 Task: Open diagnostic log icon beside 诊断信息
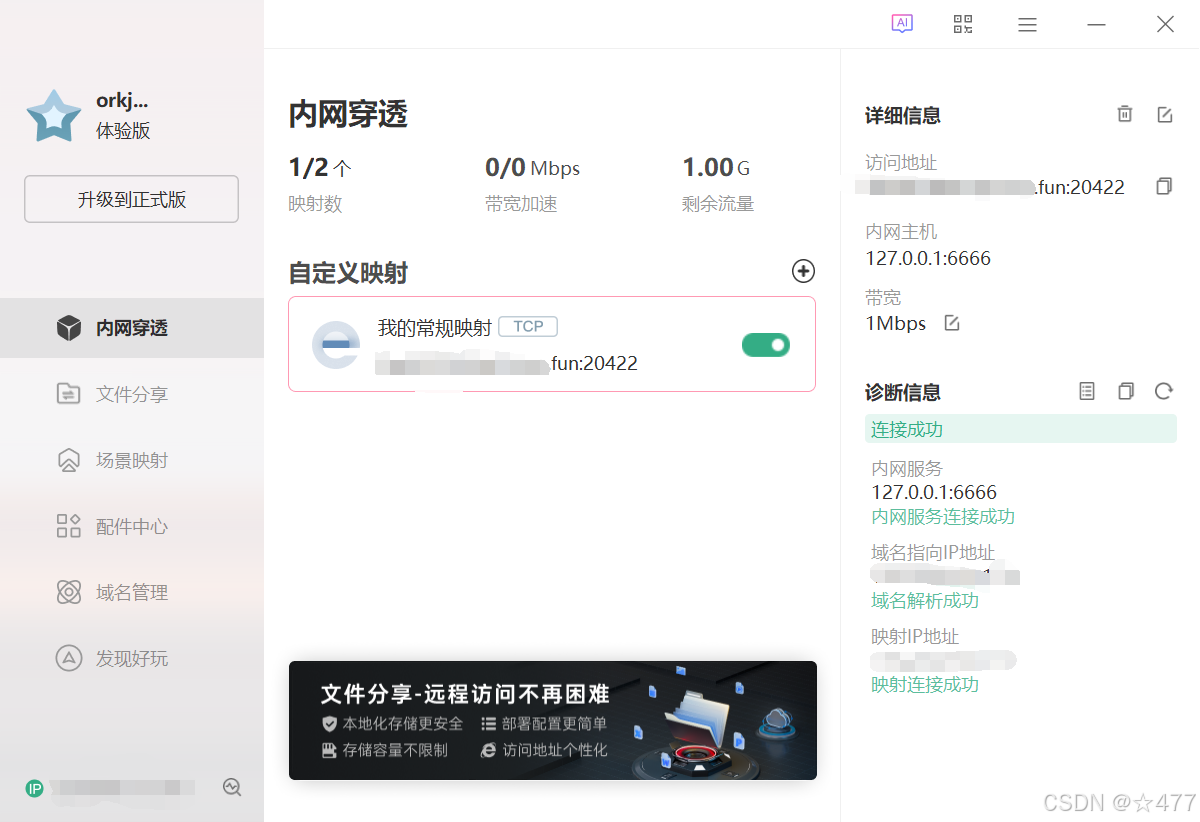pos(1087,391)
